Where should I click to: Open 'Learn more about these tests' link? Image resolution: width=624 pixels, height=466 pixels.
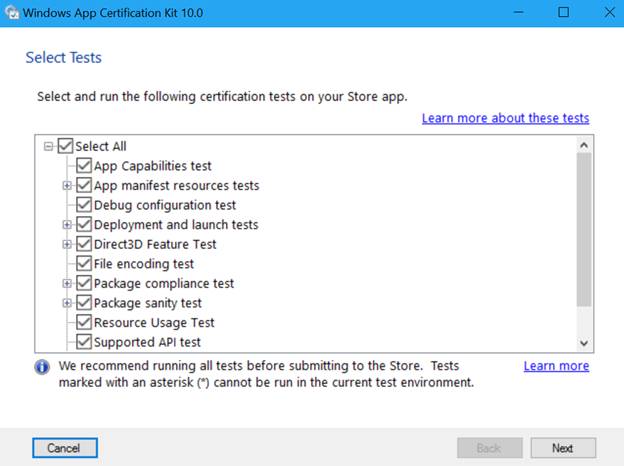tap(505, 118)
